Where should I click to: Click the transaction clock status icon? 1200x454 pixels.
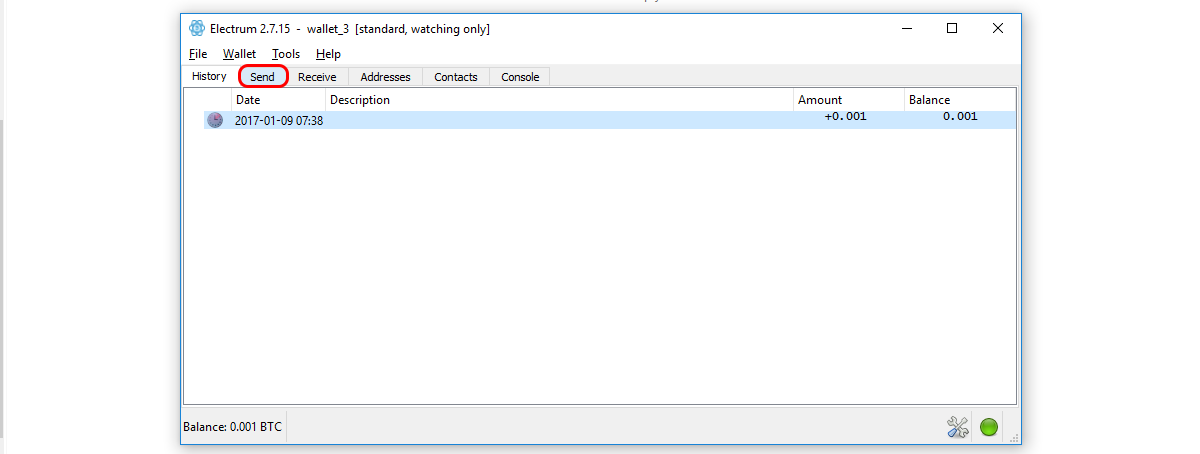[x=215, y=120]
